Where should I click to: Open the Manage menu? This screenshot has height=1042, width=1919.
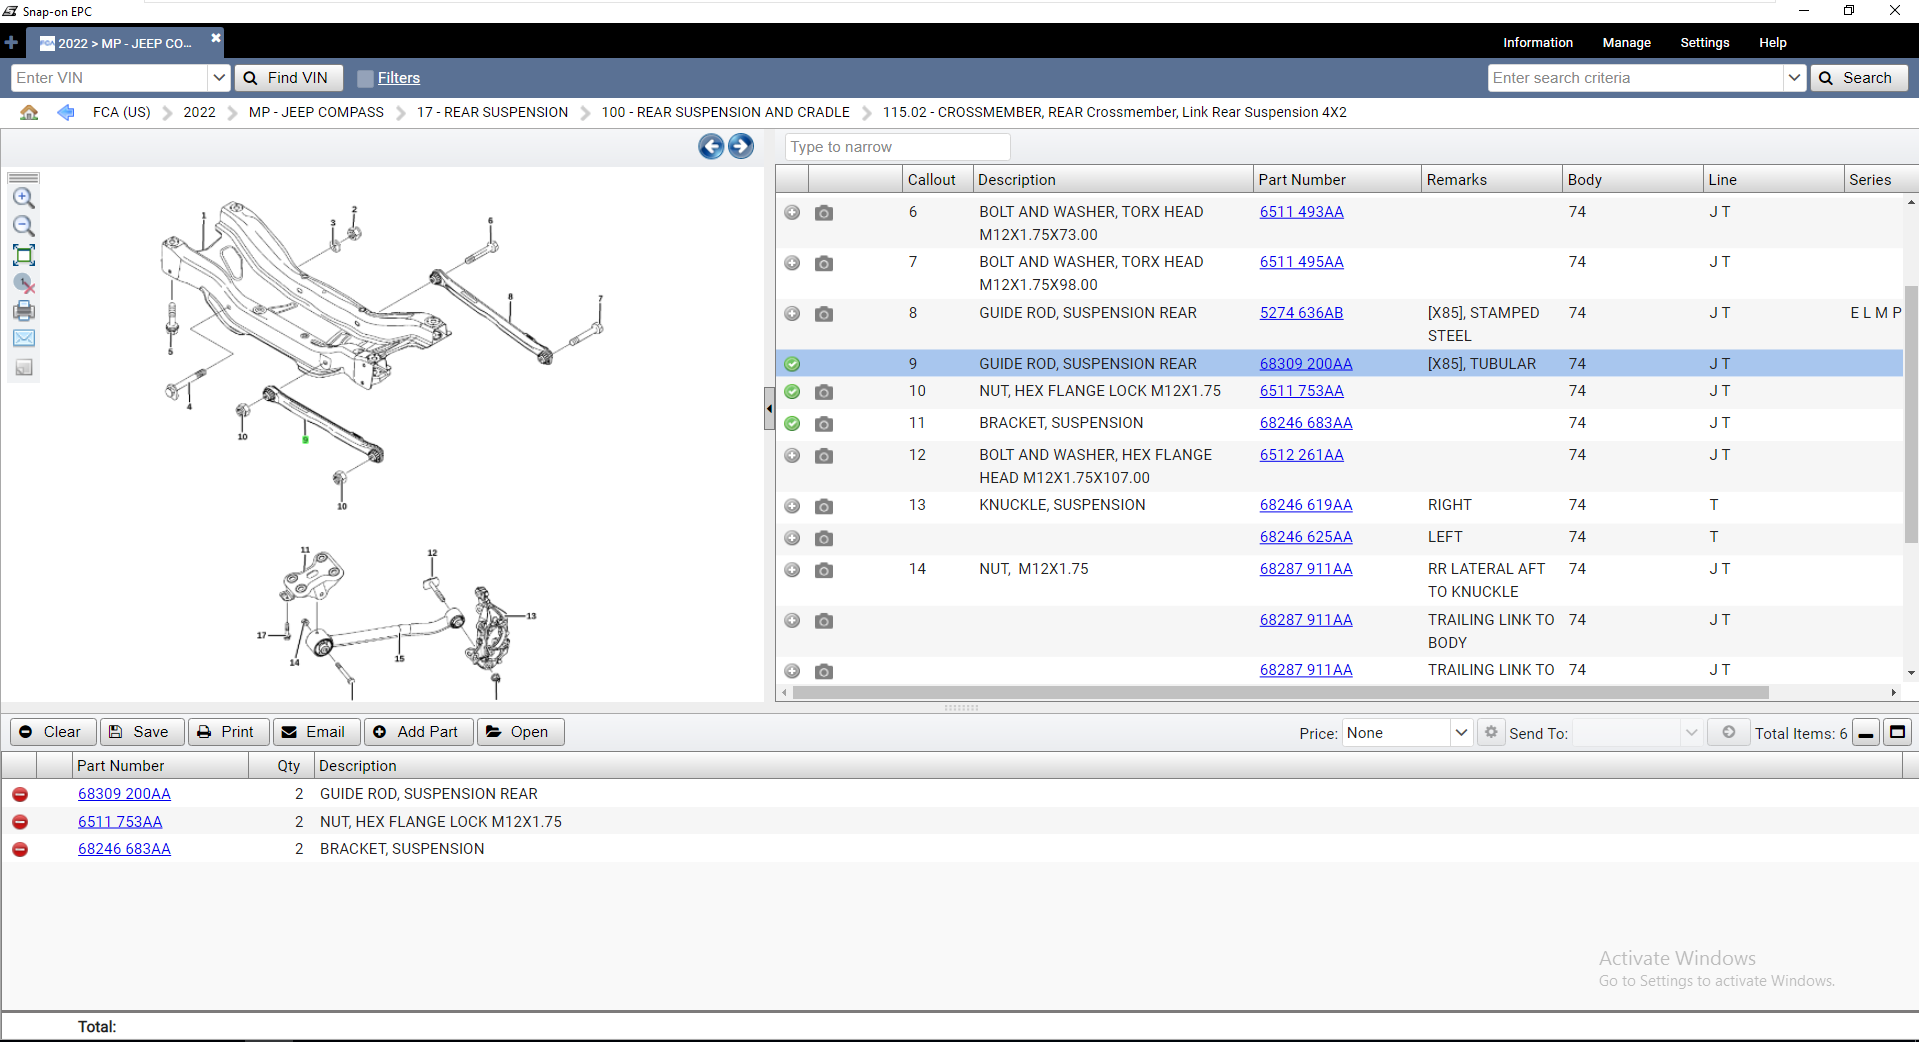click(1626, 43)
